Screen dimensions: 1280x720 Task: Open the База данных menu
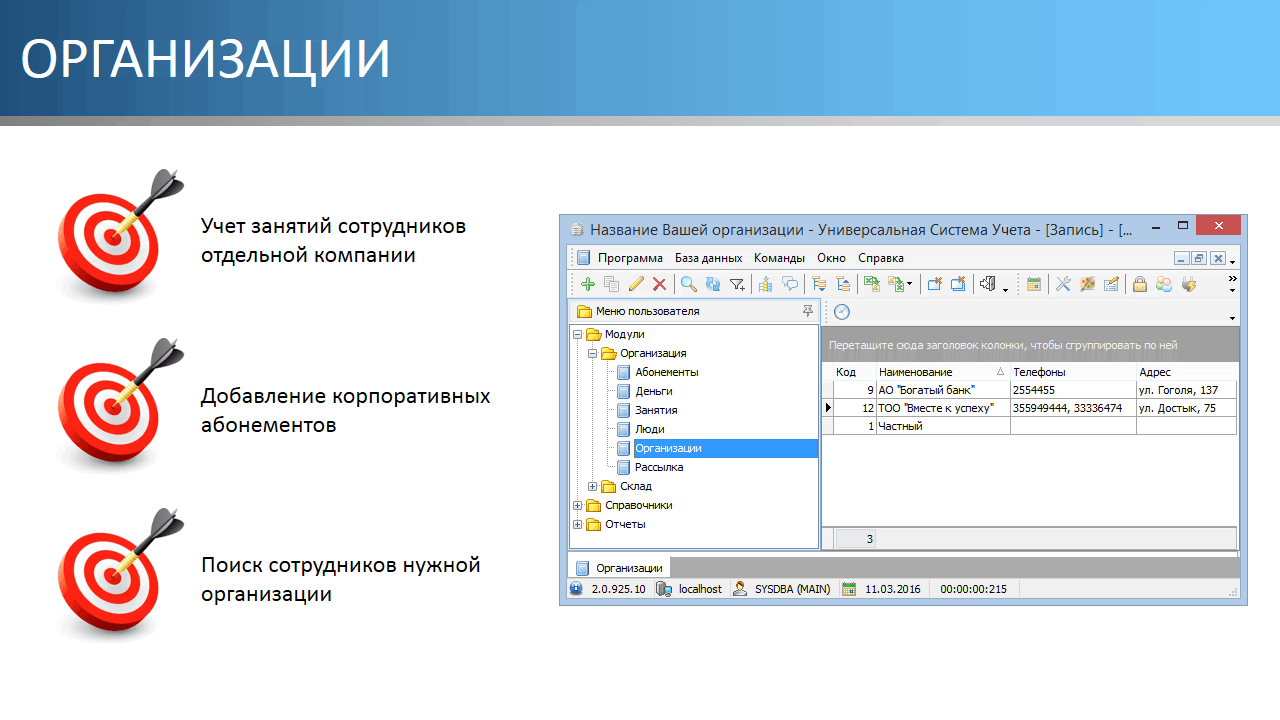[x=708, y=258]
